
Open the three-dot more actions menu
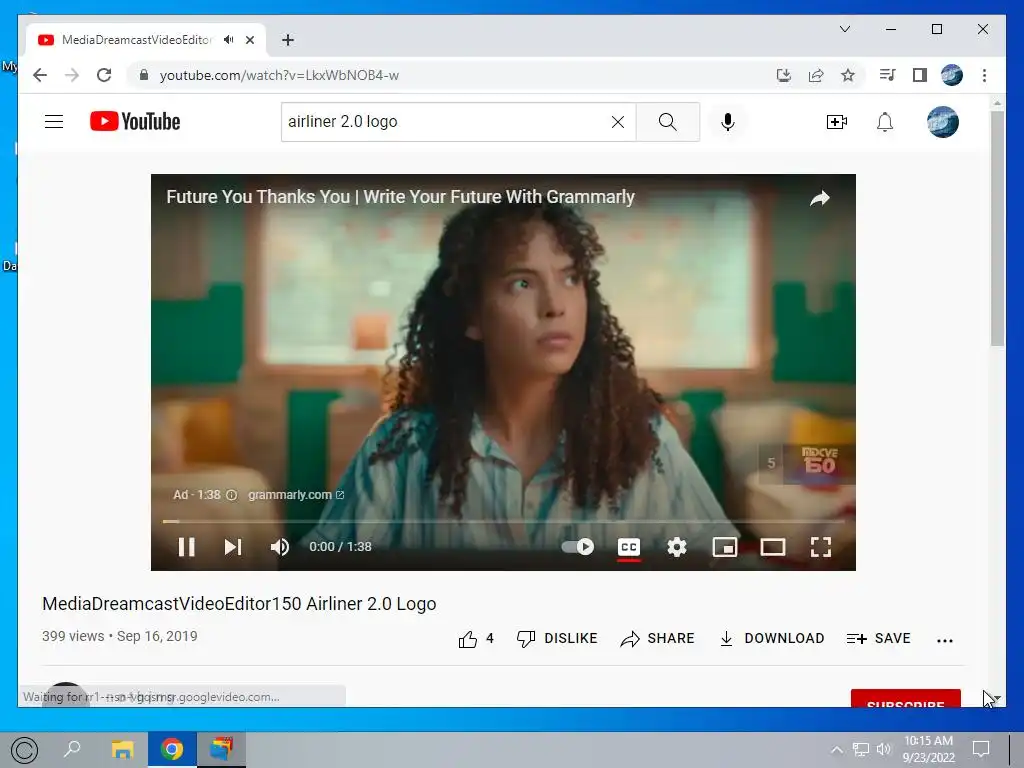click(944, 641)
